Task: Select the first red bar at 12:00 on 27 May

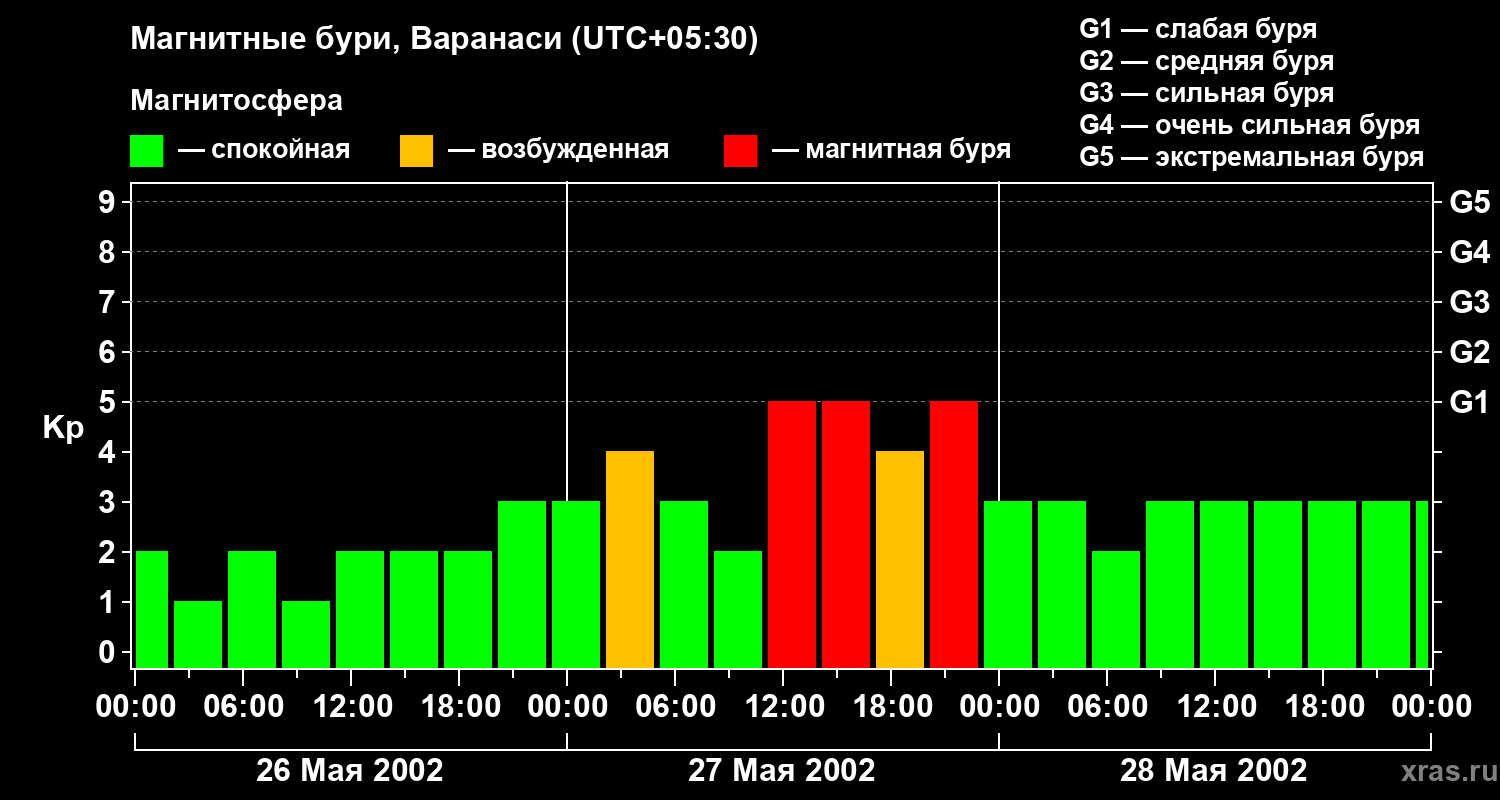Action: [792, 535]
